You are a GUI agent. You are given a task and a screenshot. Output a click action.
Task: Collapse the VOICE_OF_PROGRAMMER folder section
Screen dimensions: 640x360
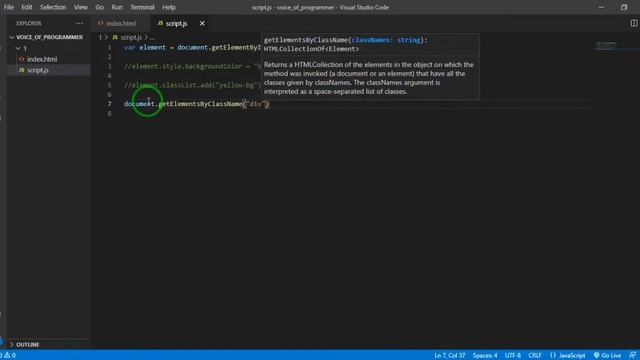[x=49, y=37]
